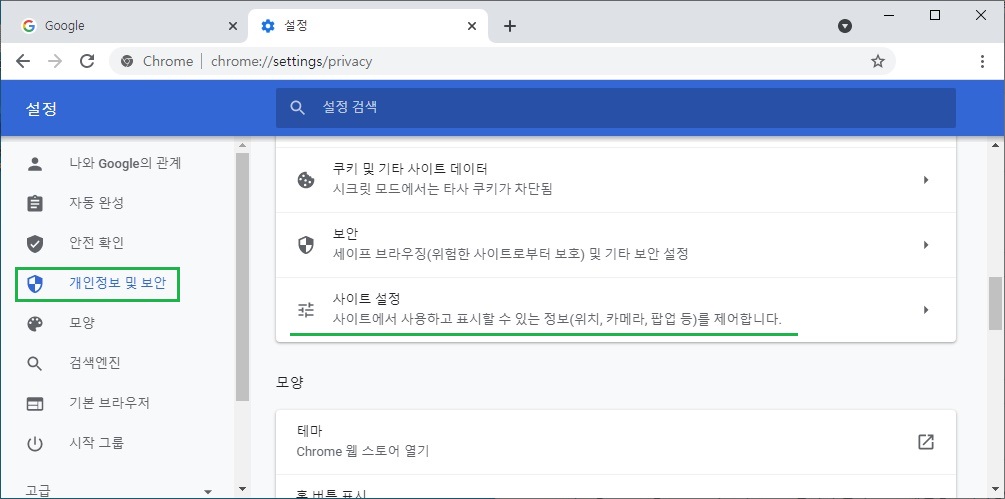This screenshot has width=1005, height=499.
Task: Click the sidebar scrollbar thumb
Action: [242, 277]
